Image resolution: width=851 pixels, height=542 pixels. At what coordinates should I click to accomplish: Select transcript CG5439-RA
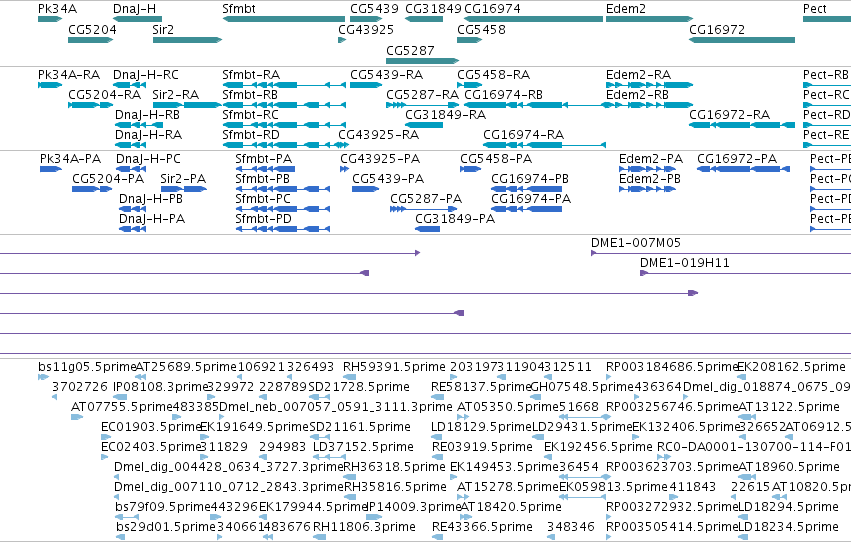pos(366,85)
